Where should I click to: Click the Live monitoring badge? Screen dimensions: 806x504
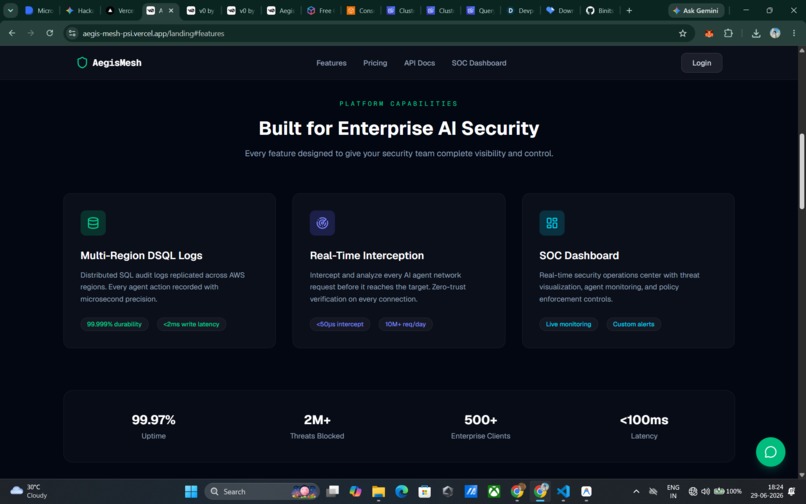(x=569, y=324)
